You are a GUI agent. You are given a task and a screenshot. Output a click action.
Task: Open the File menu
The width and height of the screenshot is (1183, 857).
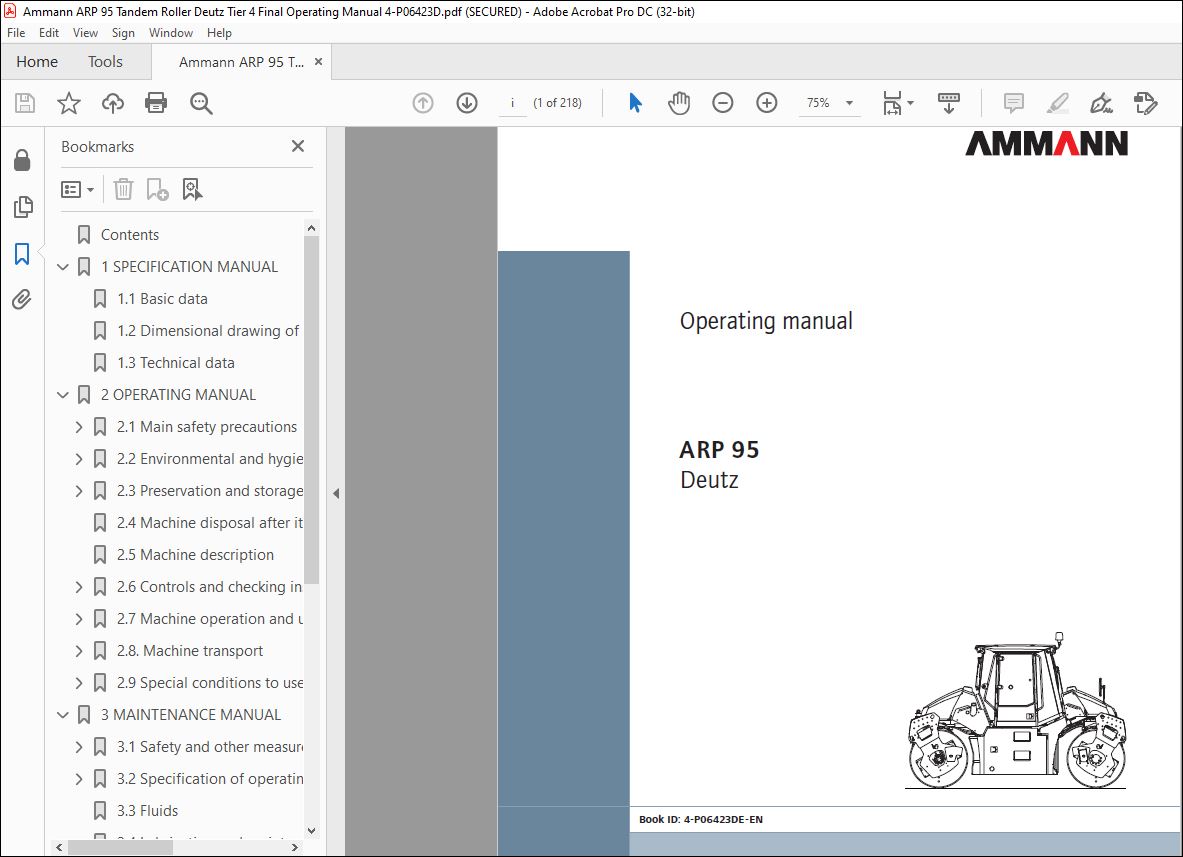click(x=16, y=33)
